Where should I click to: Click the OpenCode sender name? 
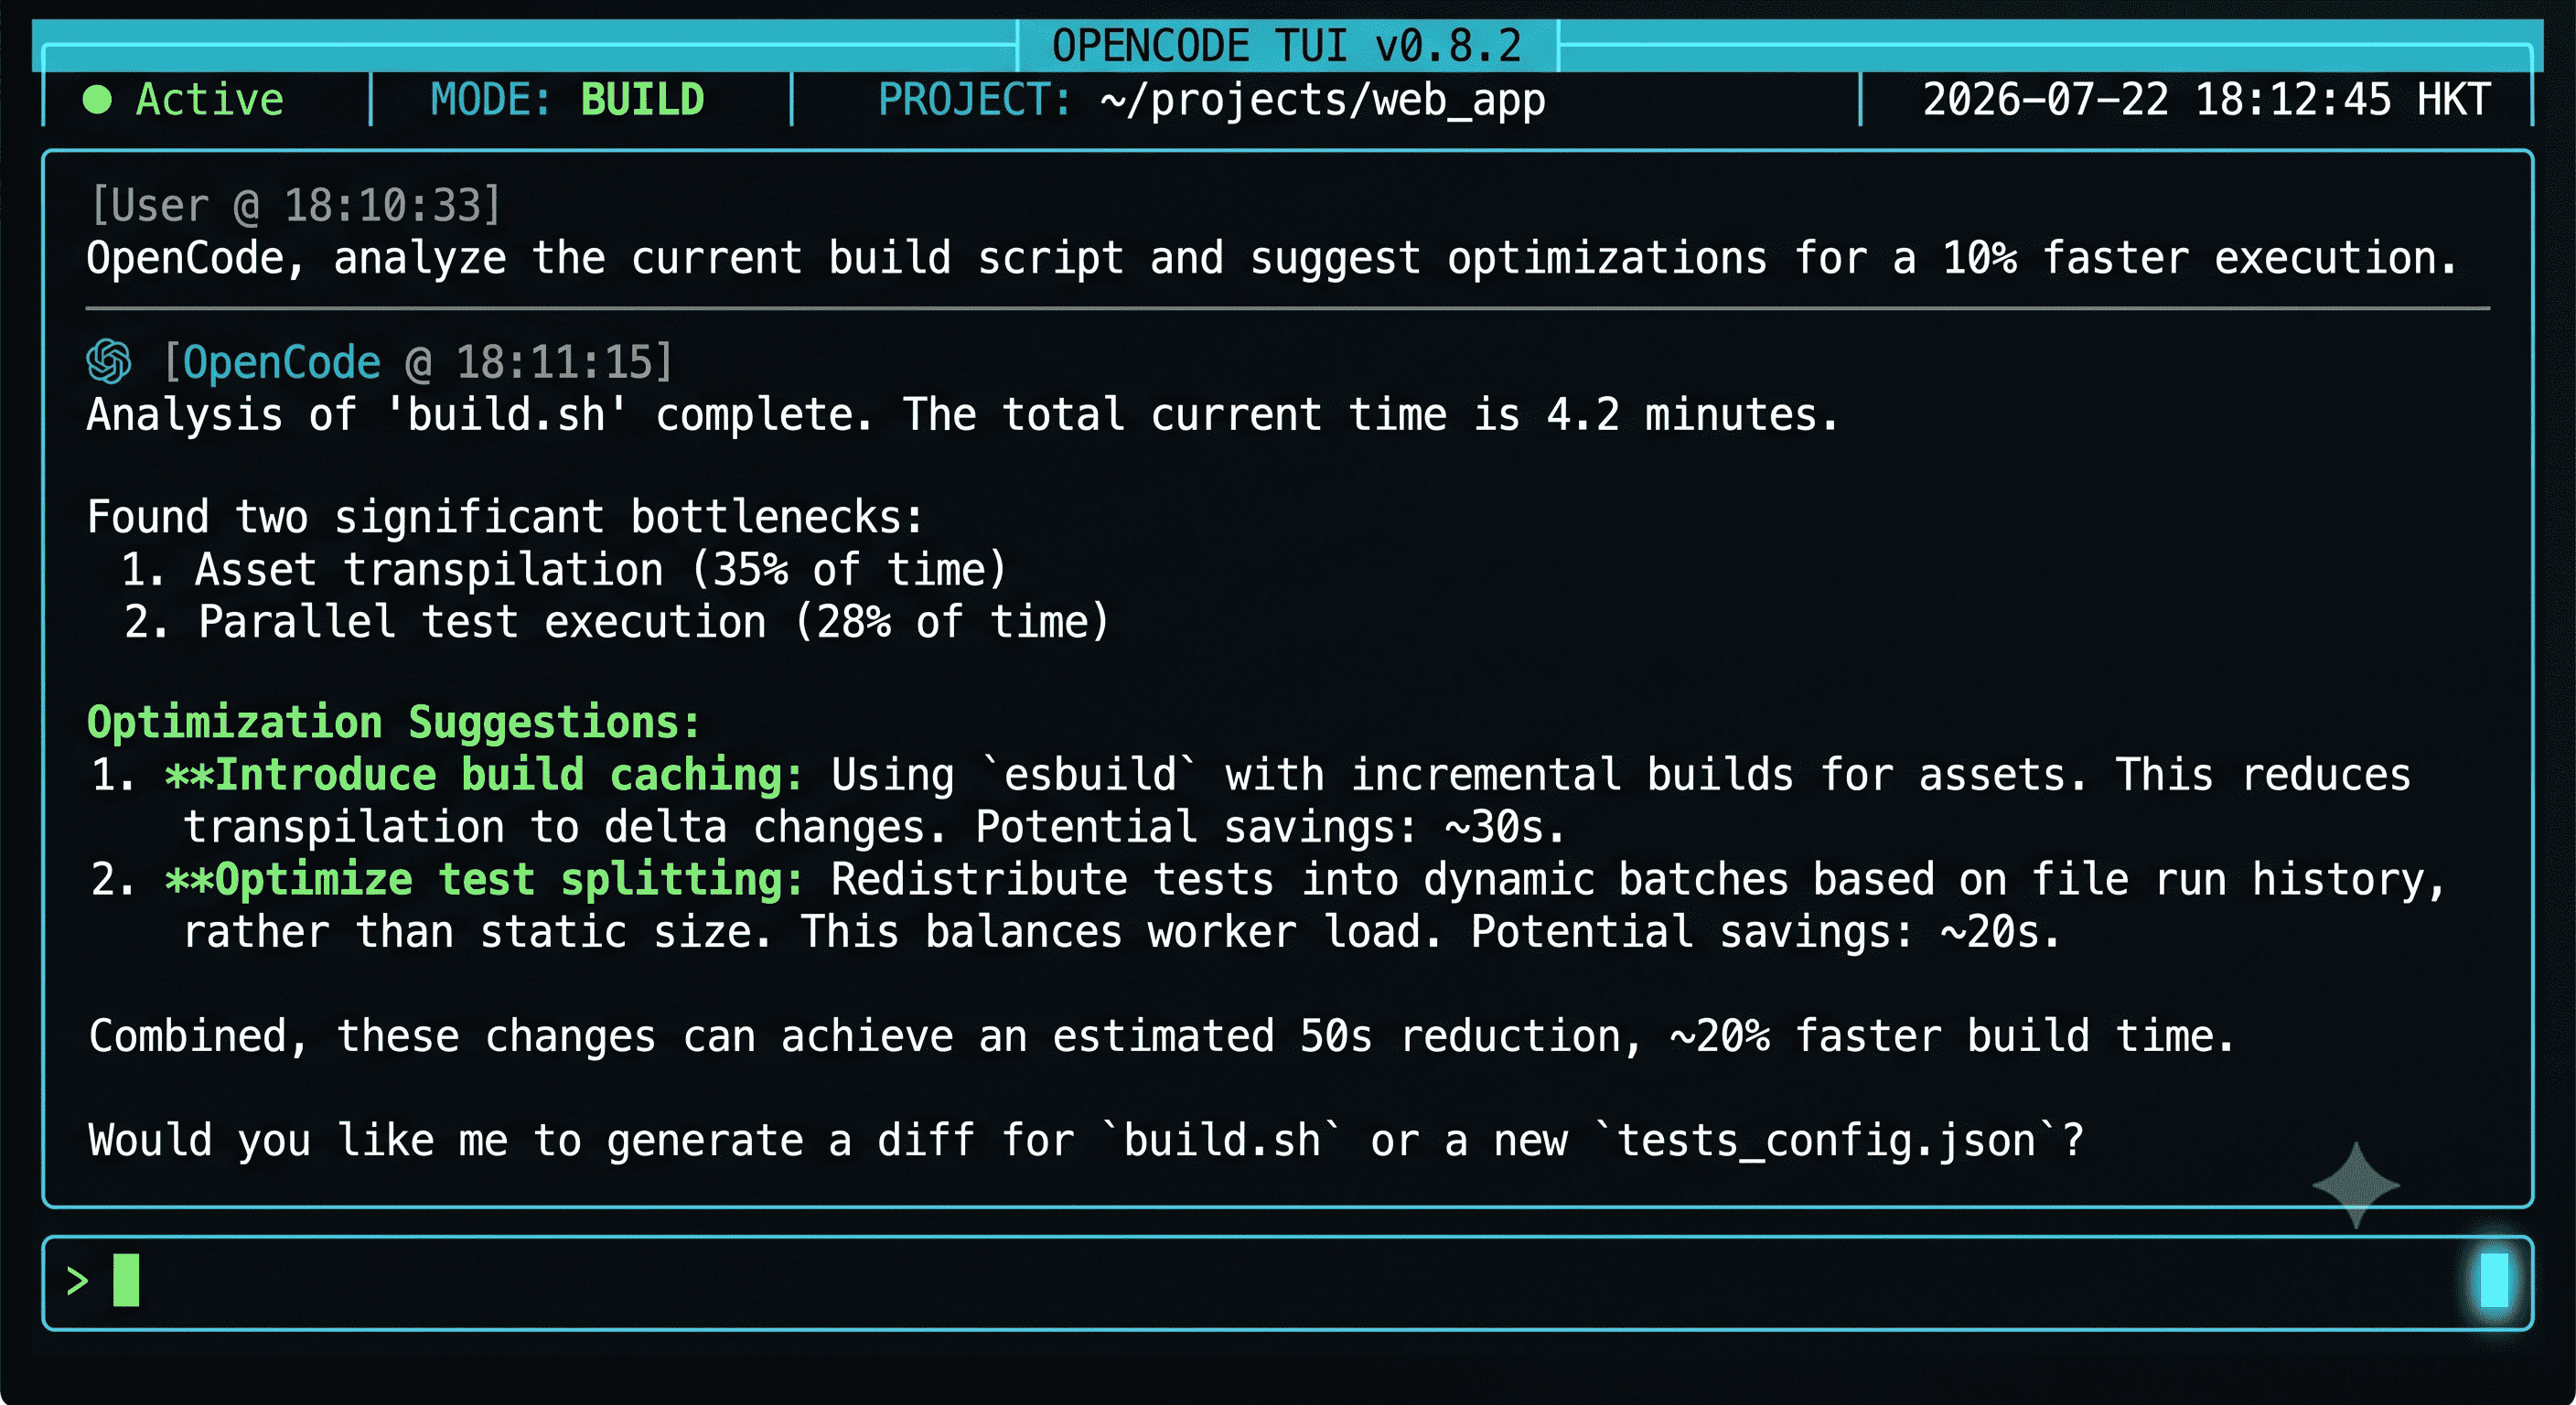(281, 362)
